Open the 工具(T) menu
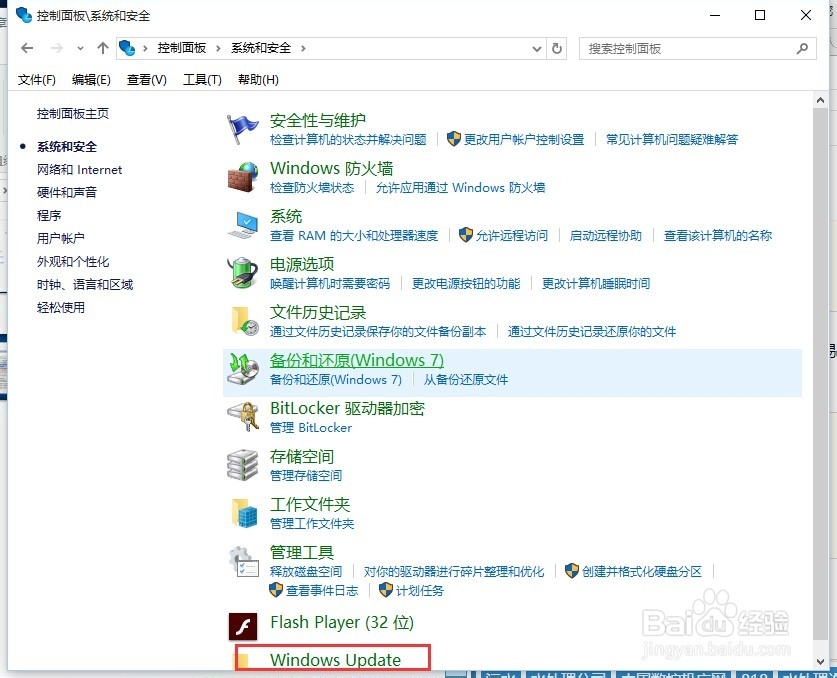This screenshot has height=678, width=837. pos(202,80)
